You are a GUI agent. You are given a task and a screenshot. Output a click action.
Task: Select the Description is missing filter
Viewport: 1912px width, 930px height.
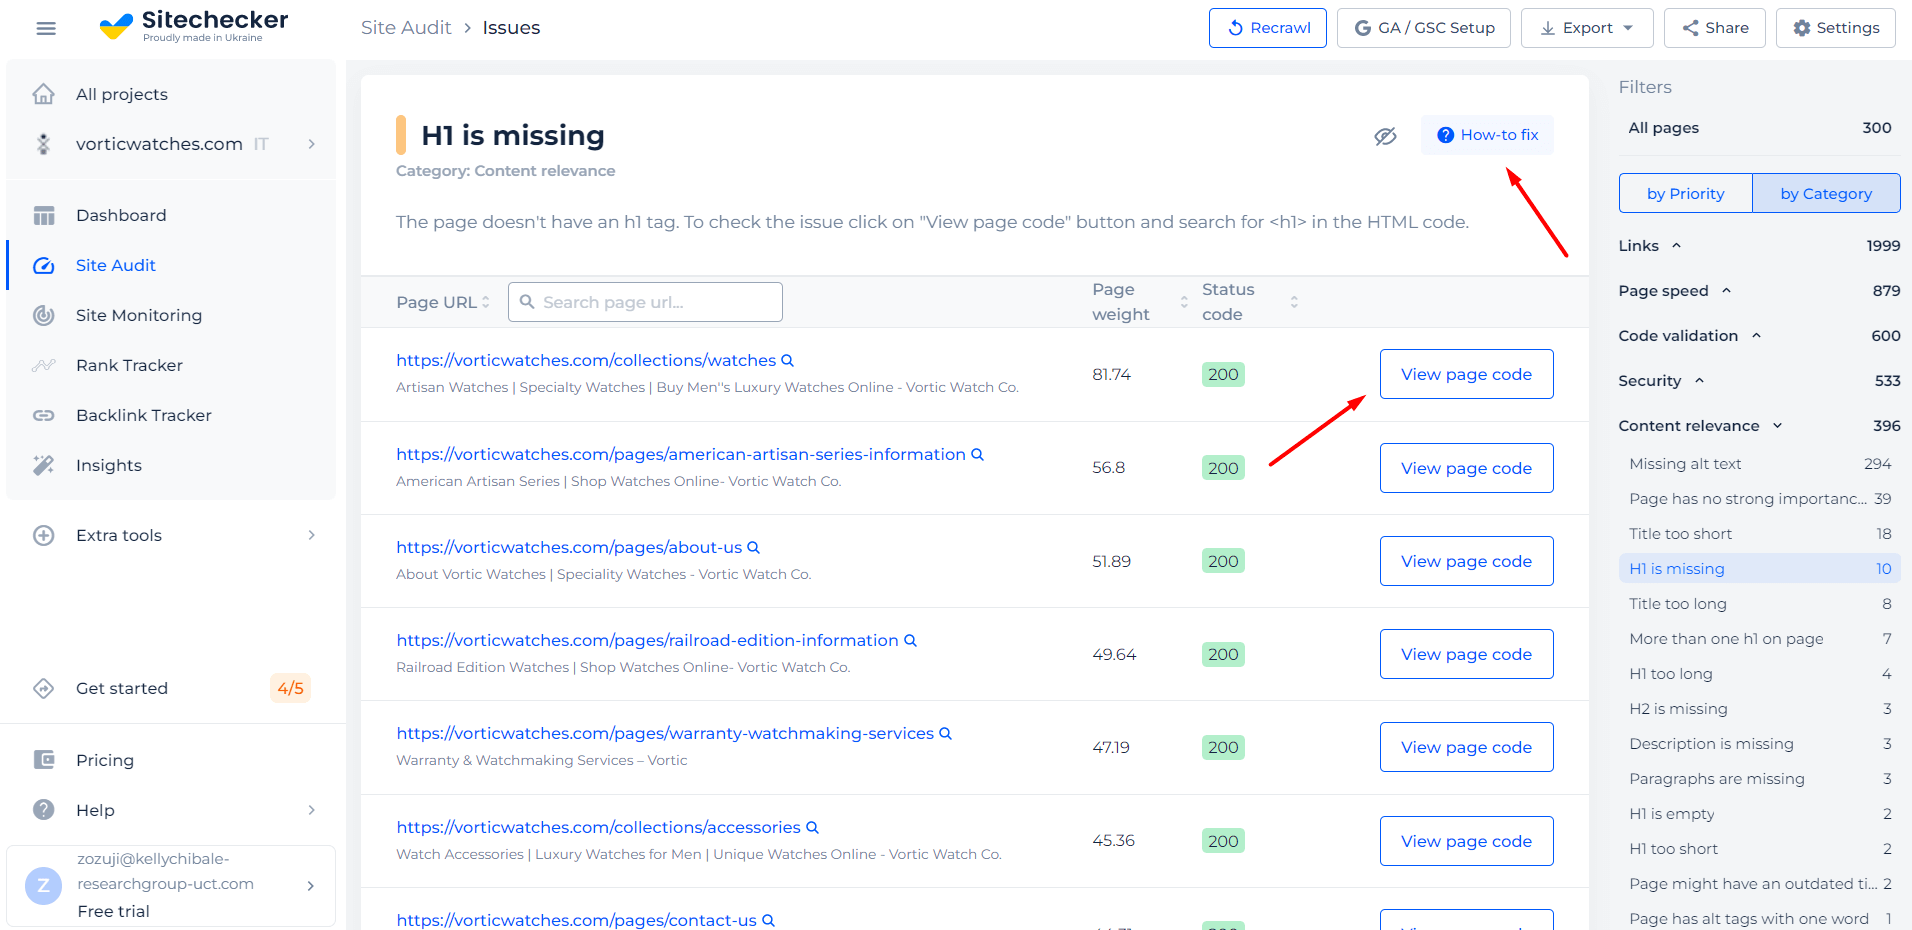[x=1759, y=744]
